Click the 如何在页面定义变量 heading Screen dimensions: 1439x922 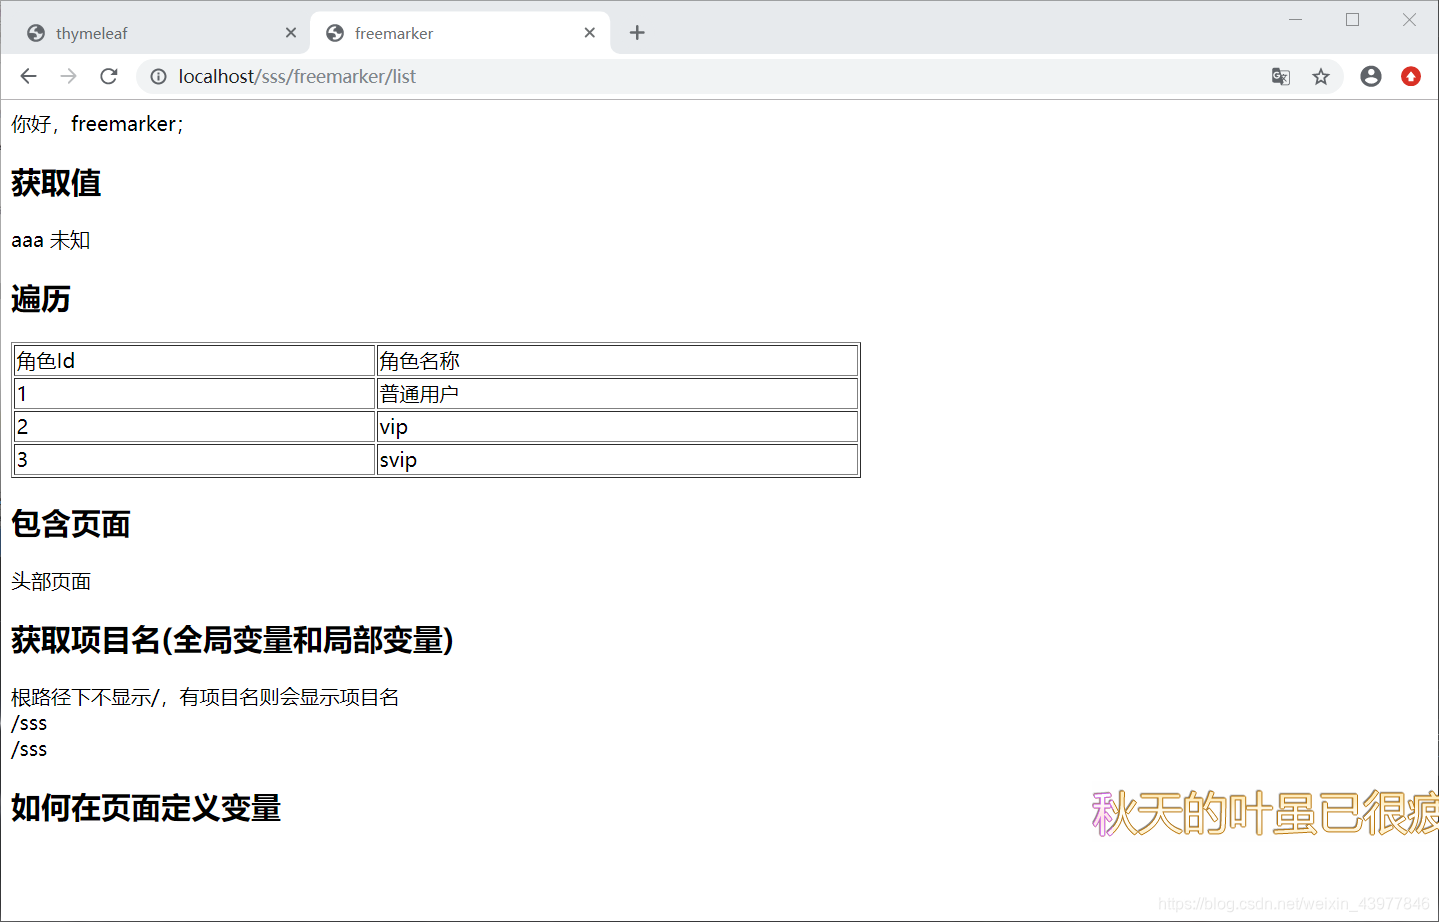click(146, 808)
